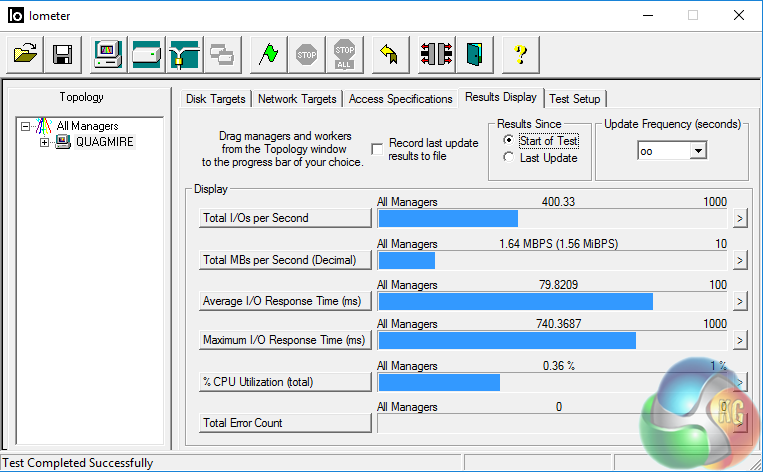Click the Total Error Count button
763x472 pixels.
tap(285, 423)
